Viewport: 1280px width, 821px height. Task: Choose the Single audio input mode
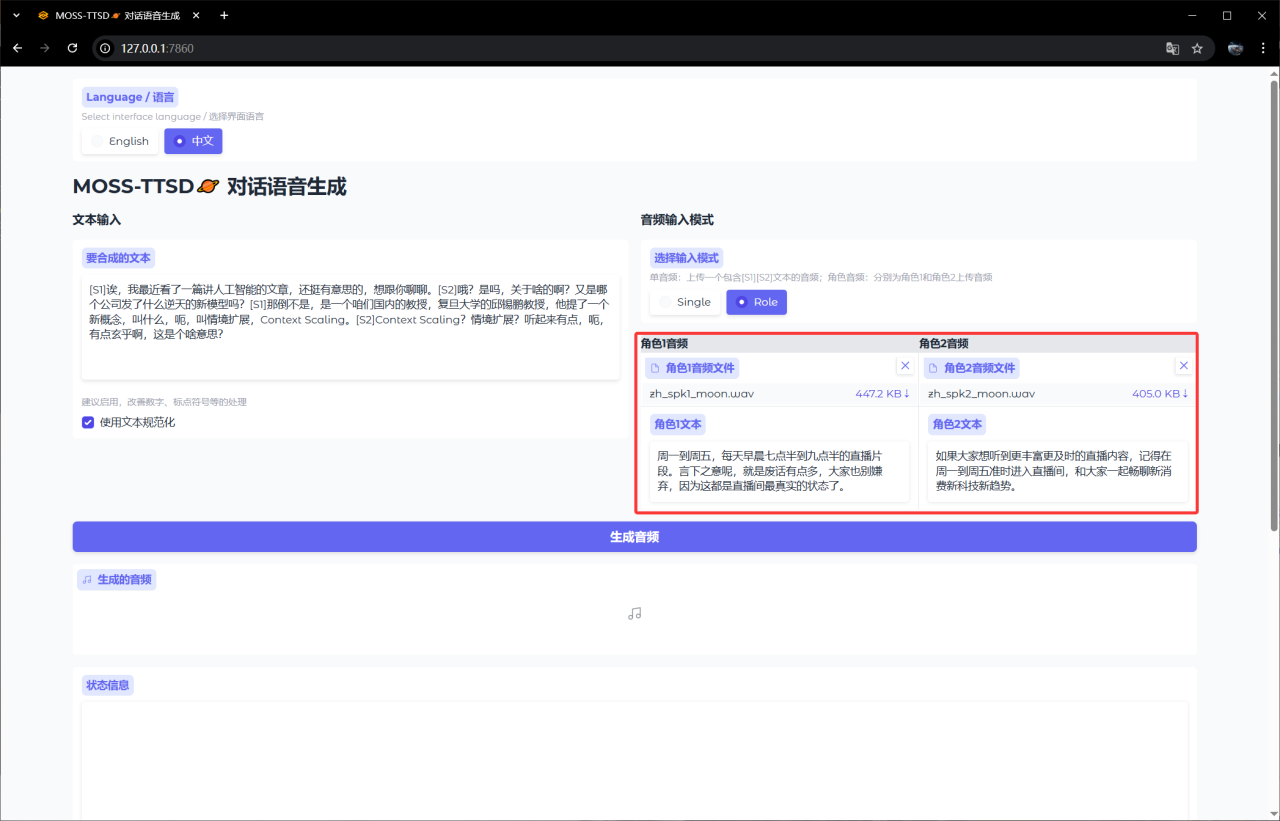tap(685, 302)
